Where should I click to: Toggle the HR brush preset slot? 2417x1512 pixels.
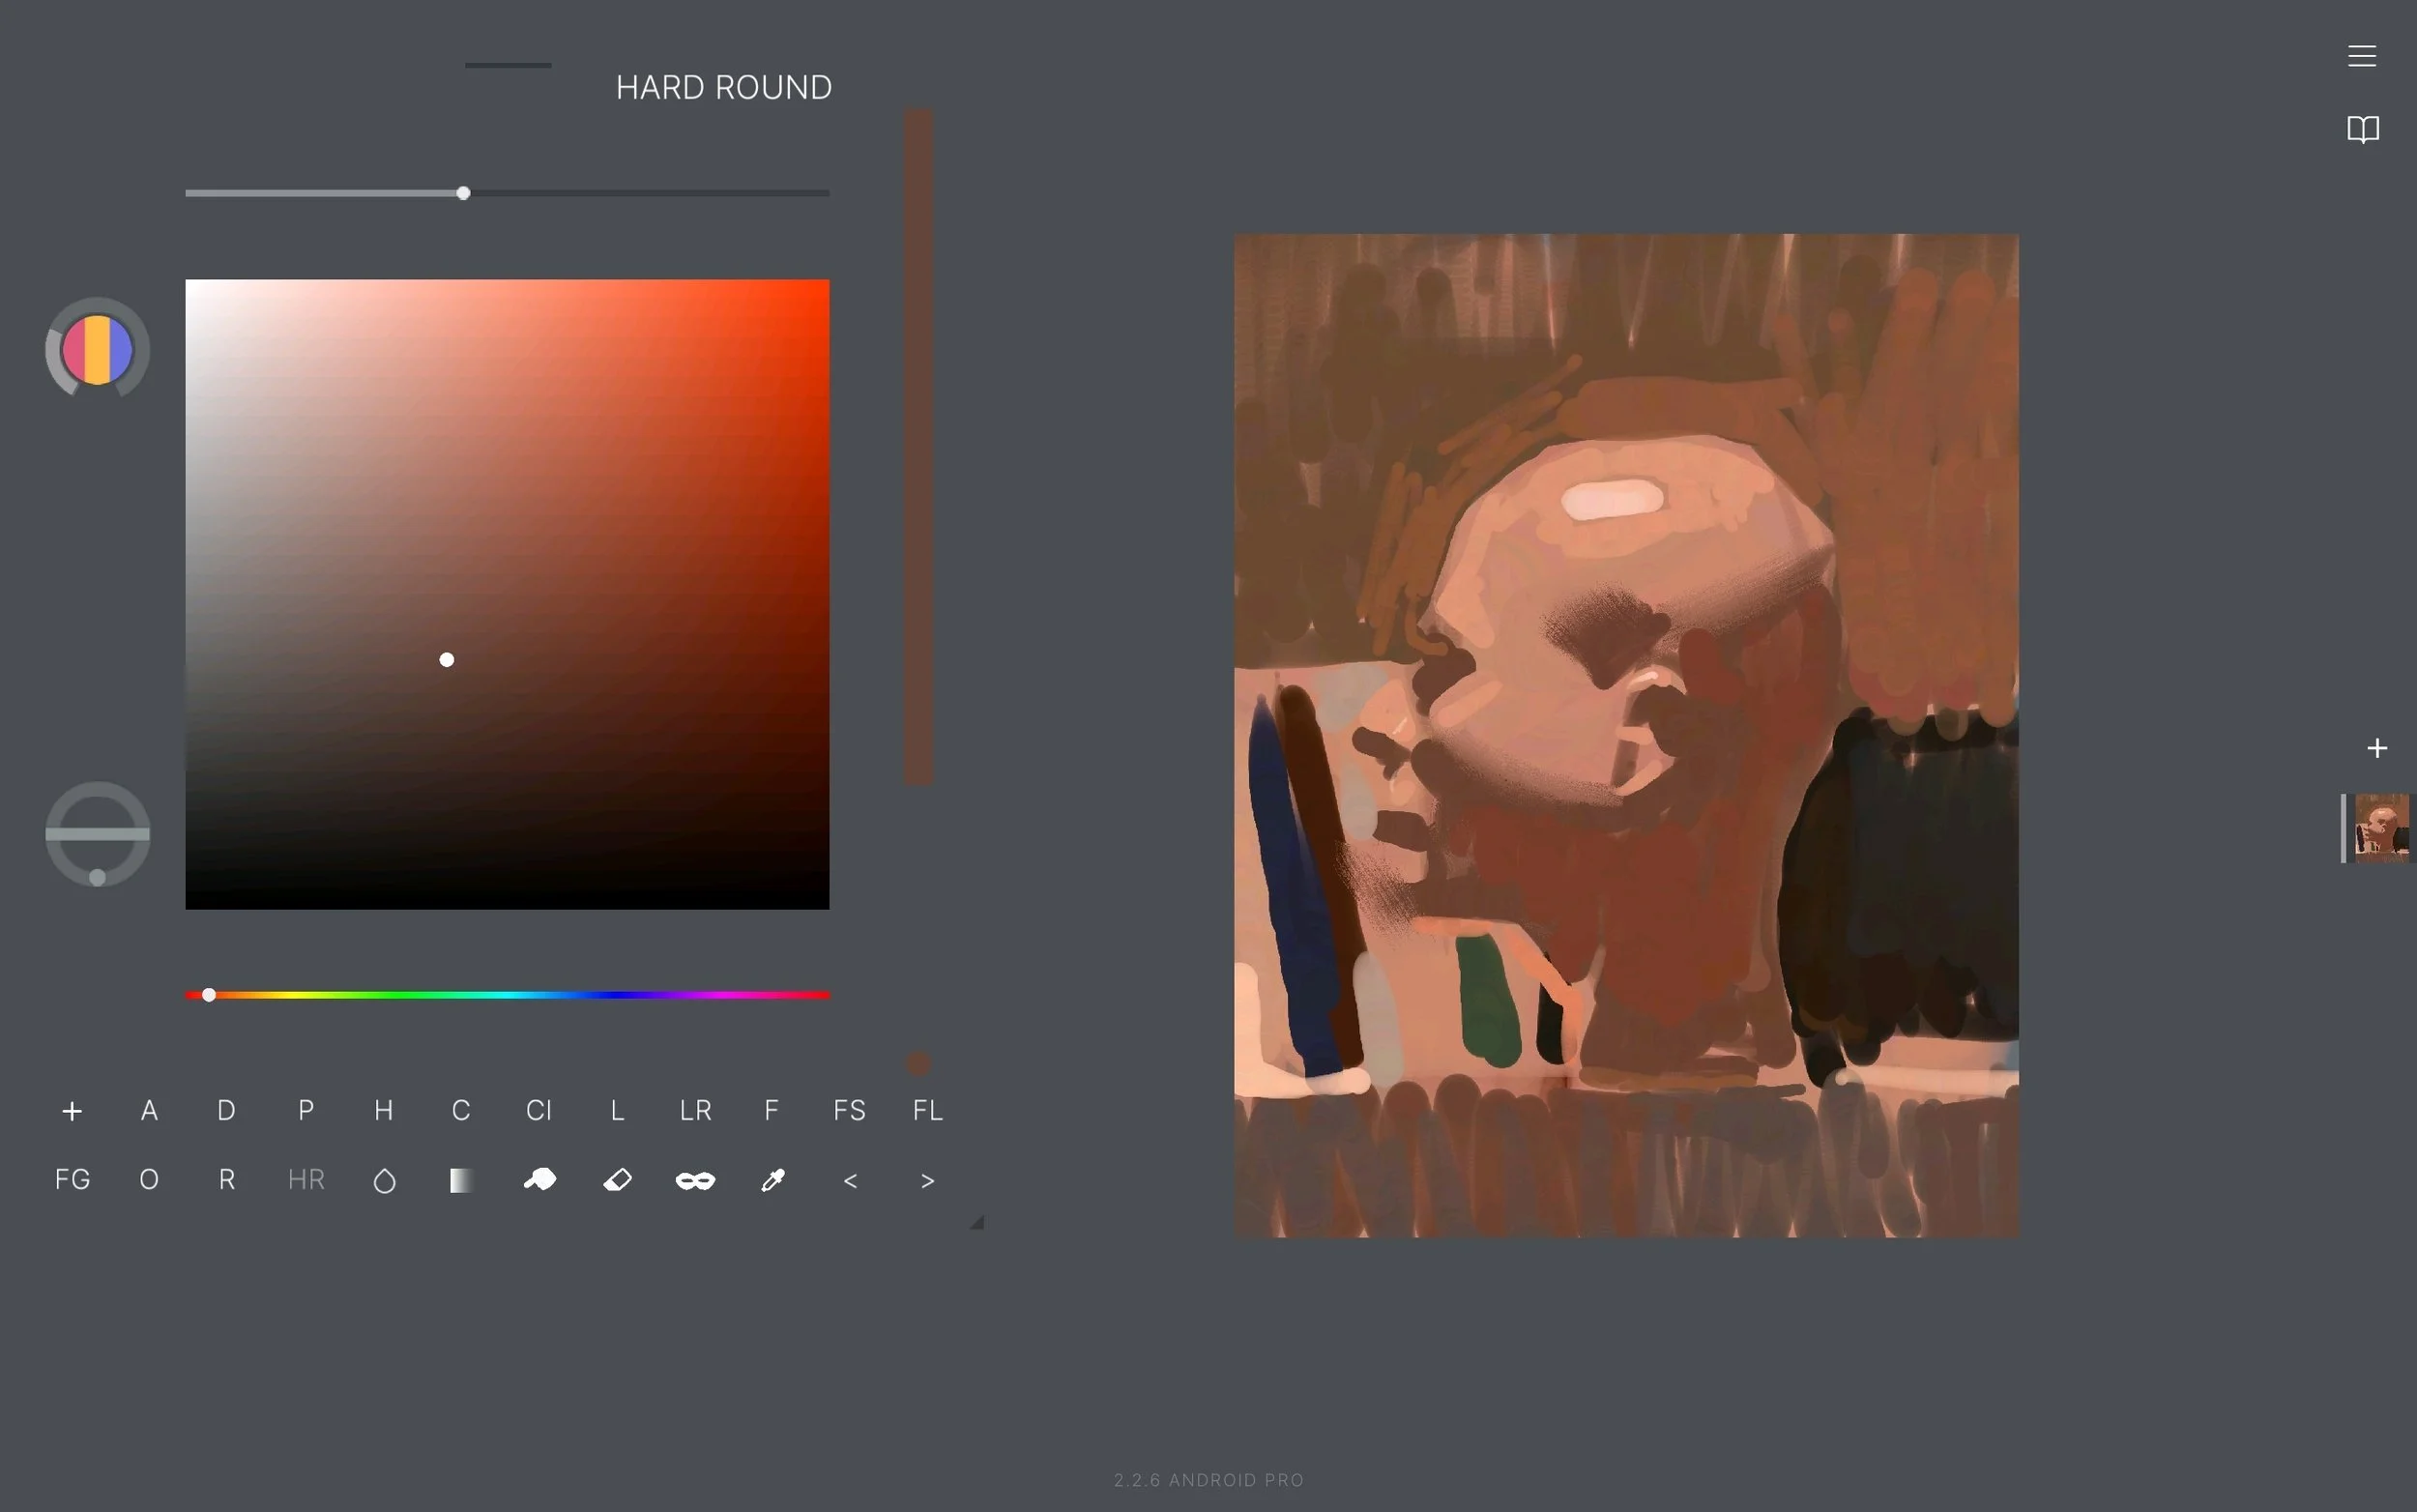click(305, 1179)
